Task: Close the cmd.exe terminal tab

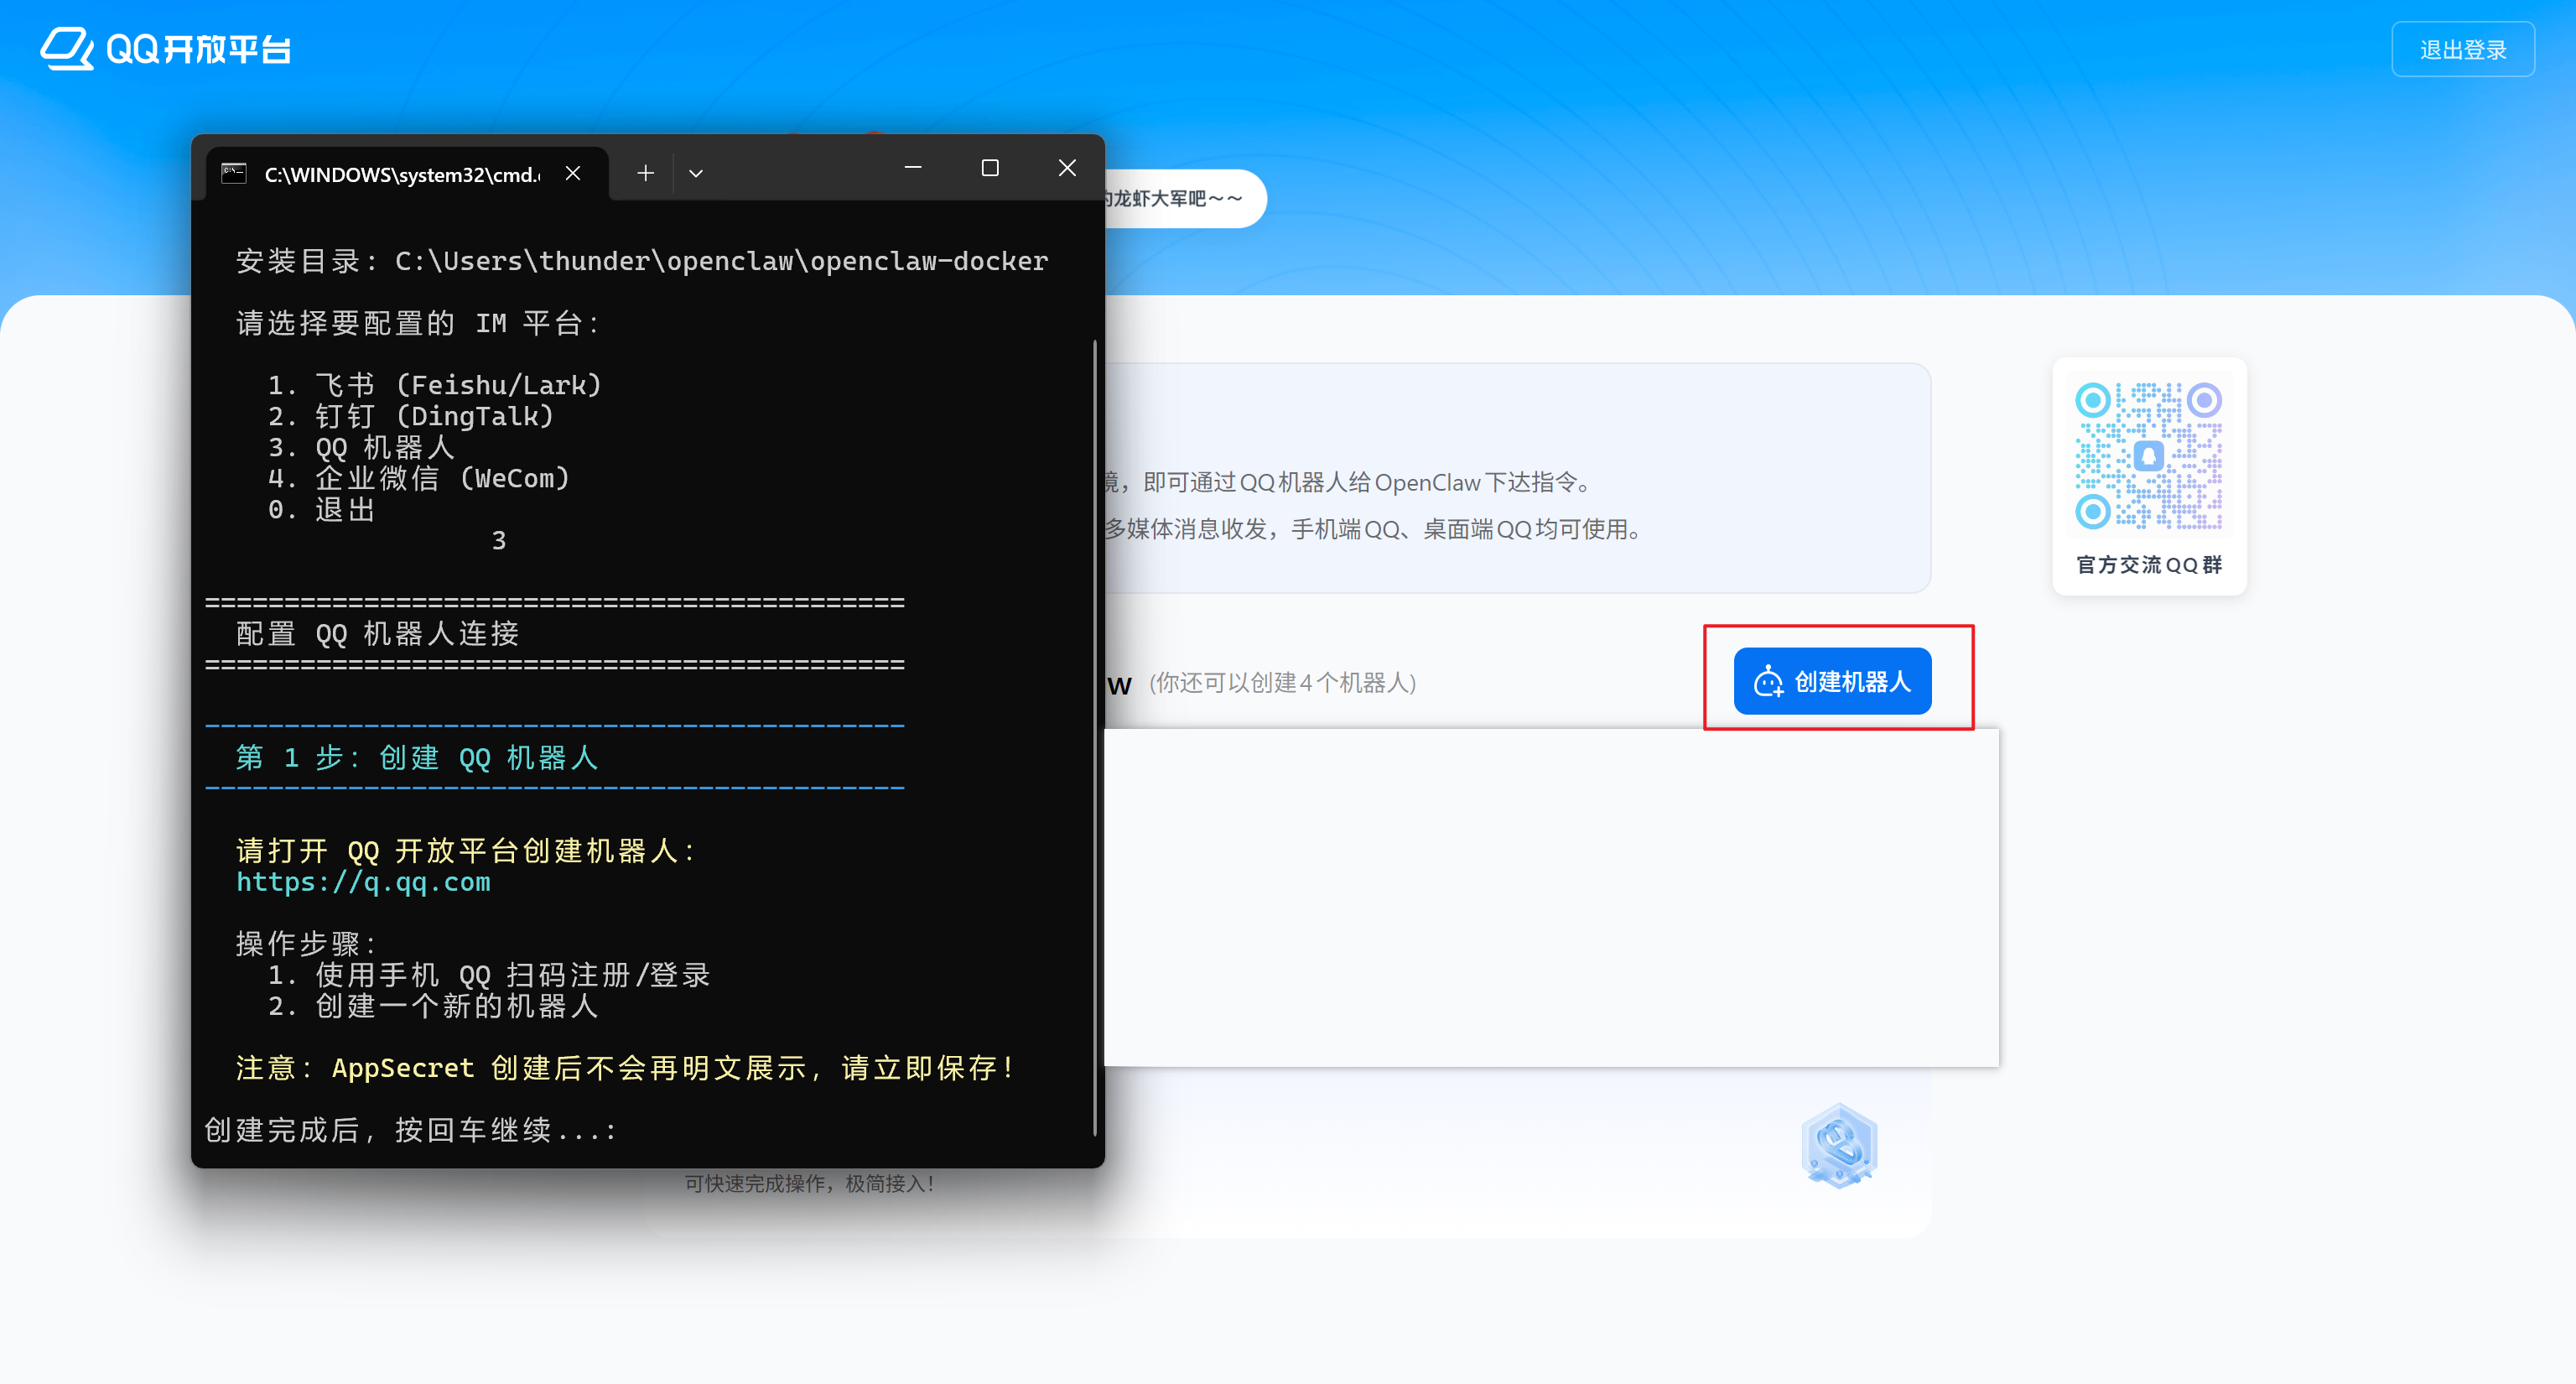Action: [573, 173]
